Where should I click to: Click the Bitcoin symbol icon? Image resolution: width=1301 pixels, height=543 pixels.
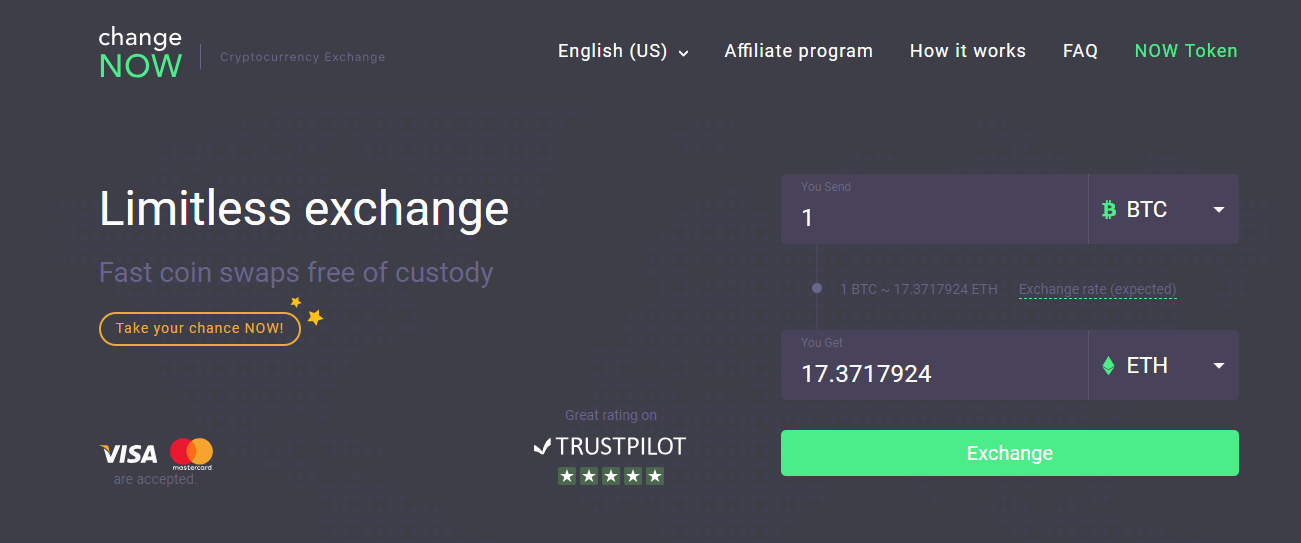click(x=1108, y=210)
